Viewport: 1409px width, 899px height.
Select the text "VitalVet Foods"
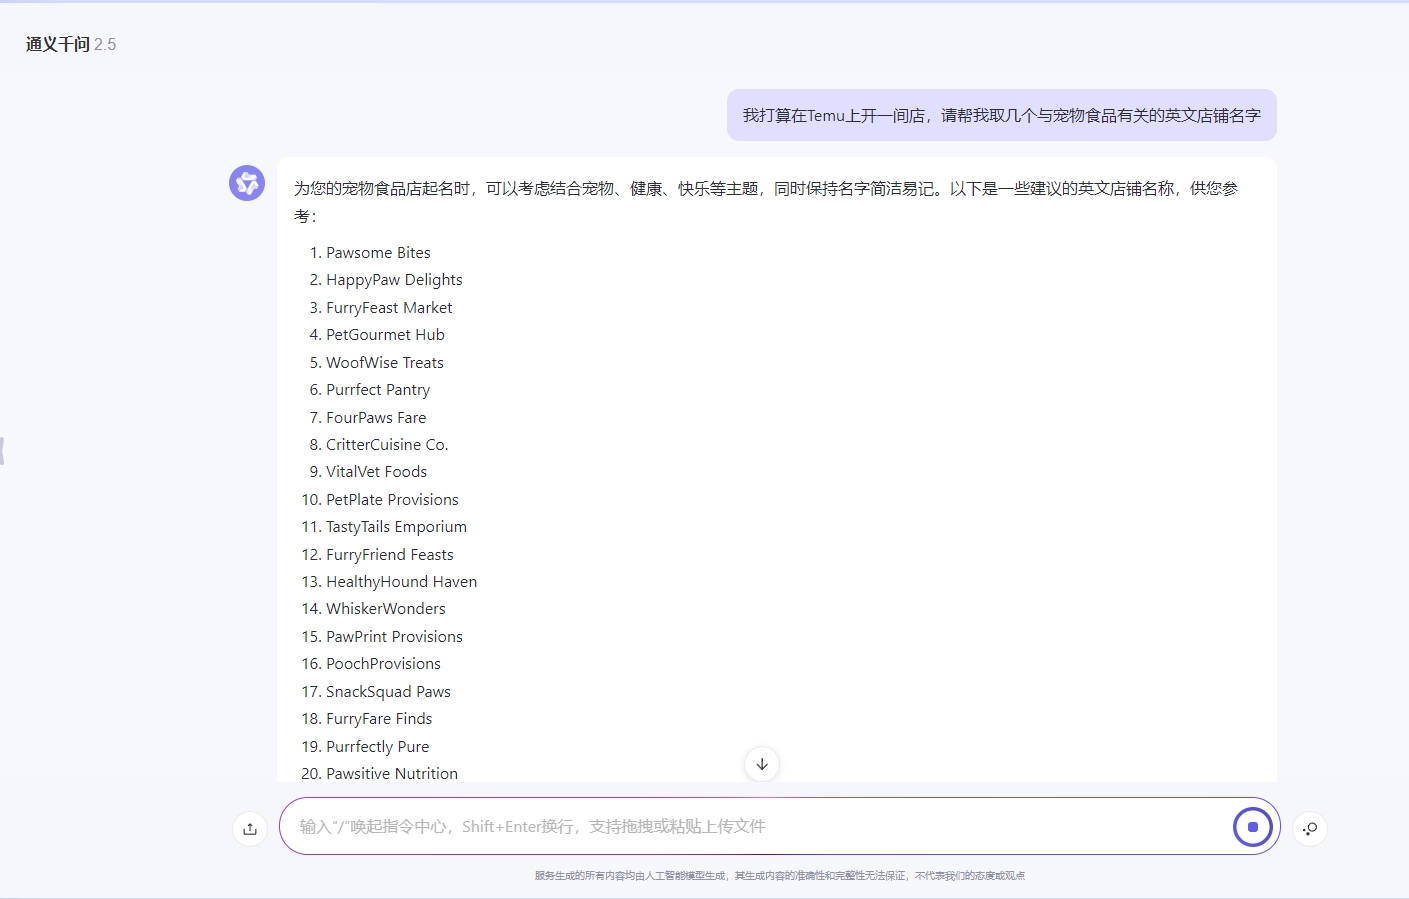(376, 472)
